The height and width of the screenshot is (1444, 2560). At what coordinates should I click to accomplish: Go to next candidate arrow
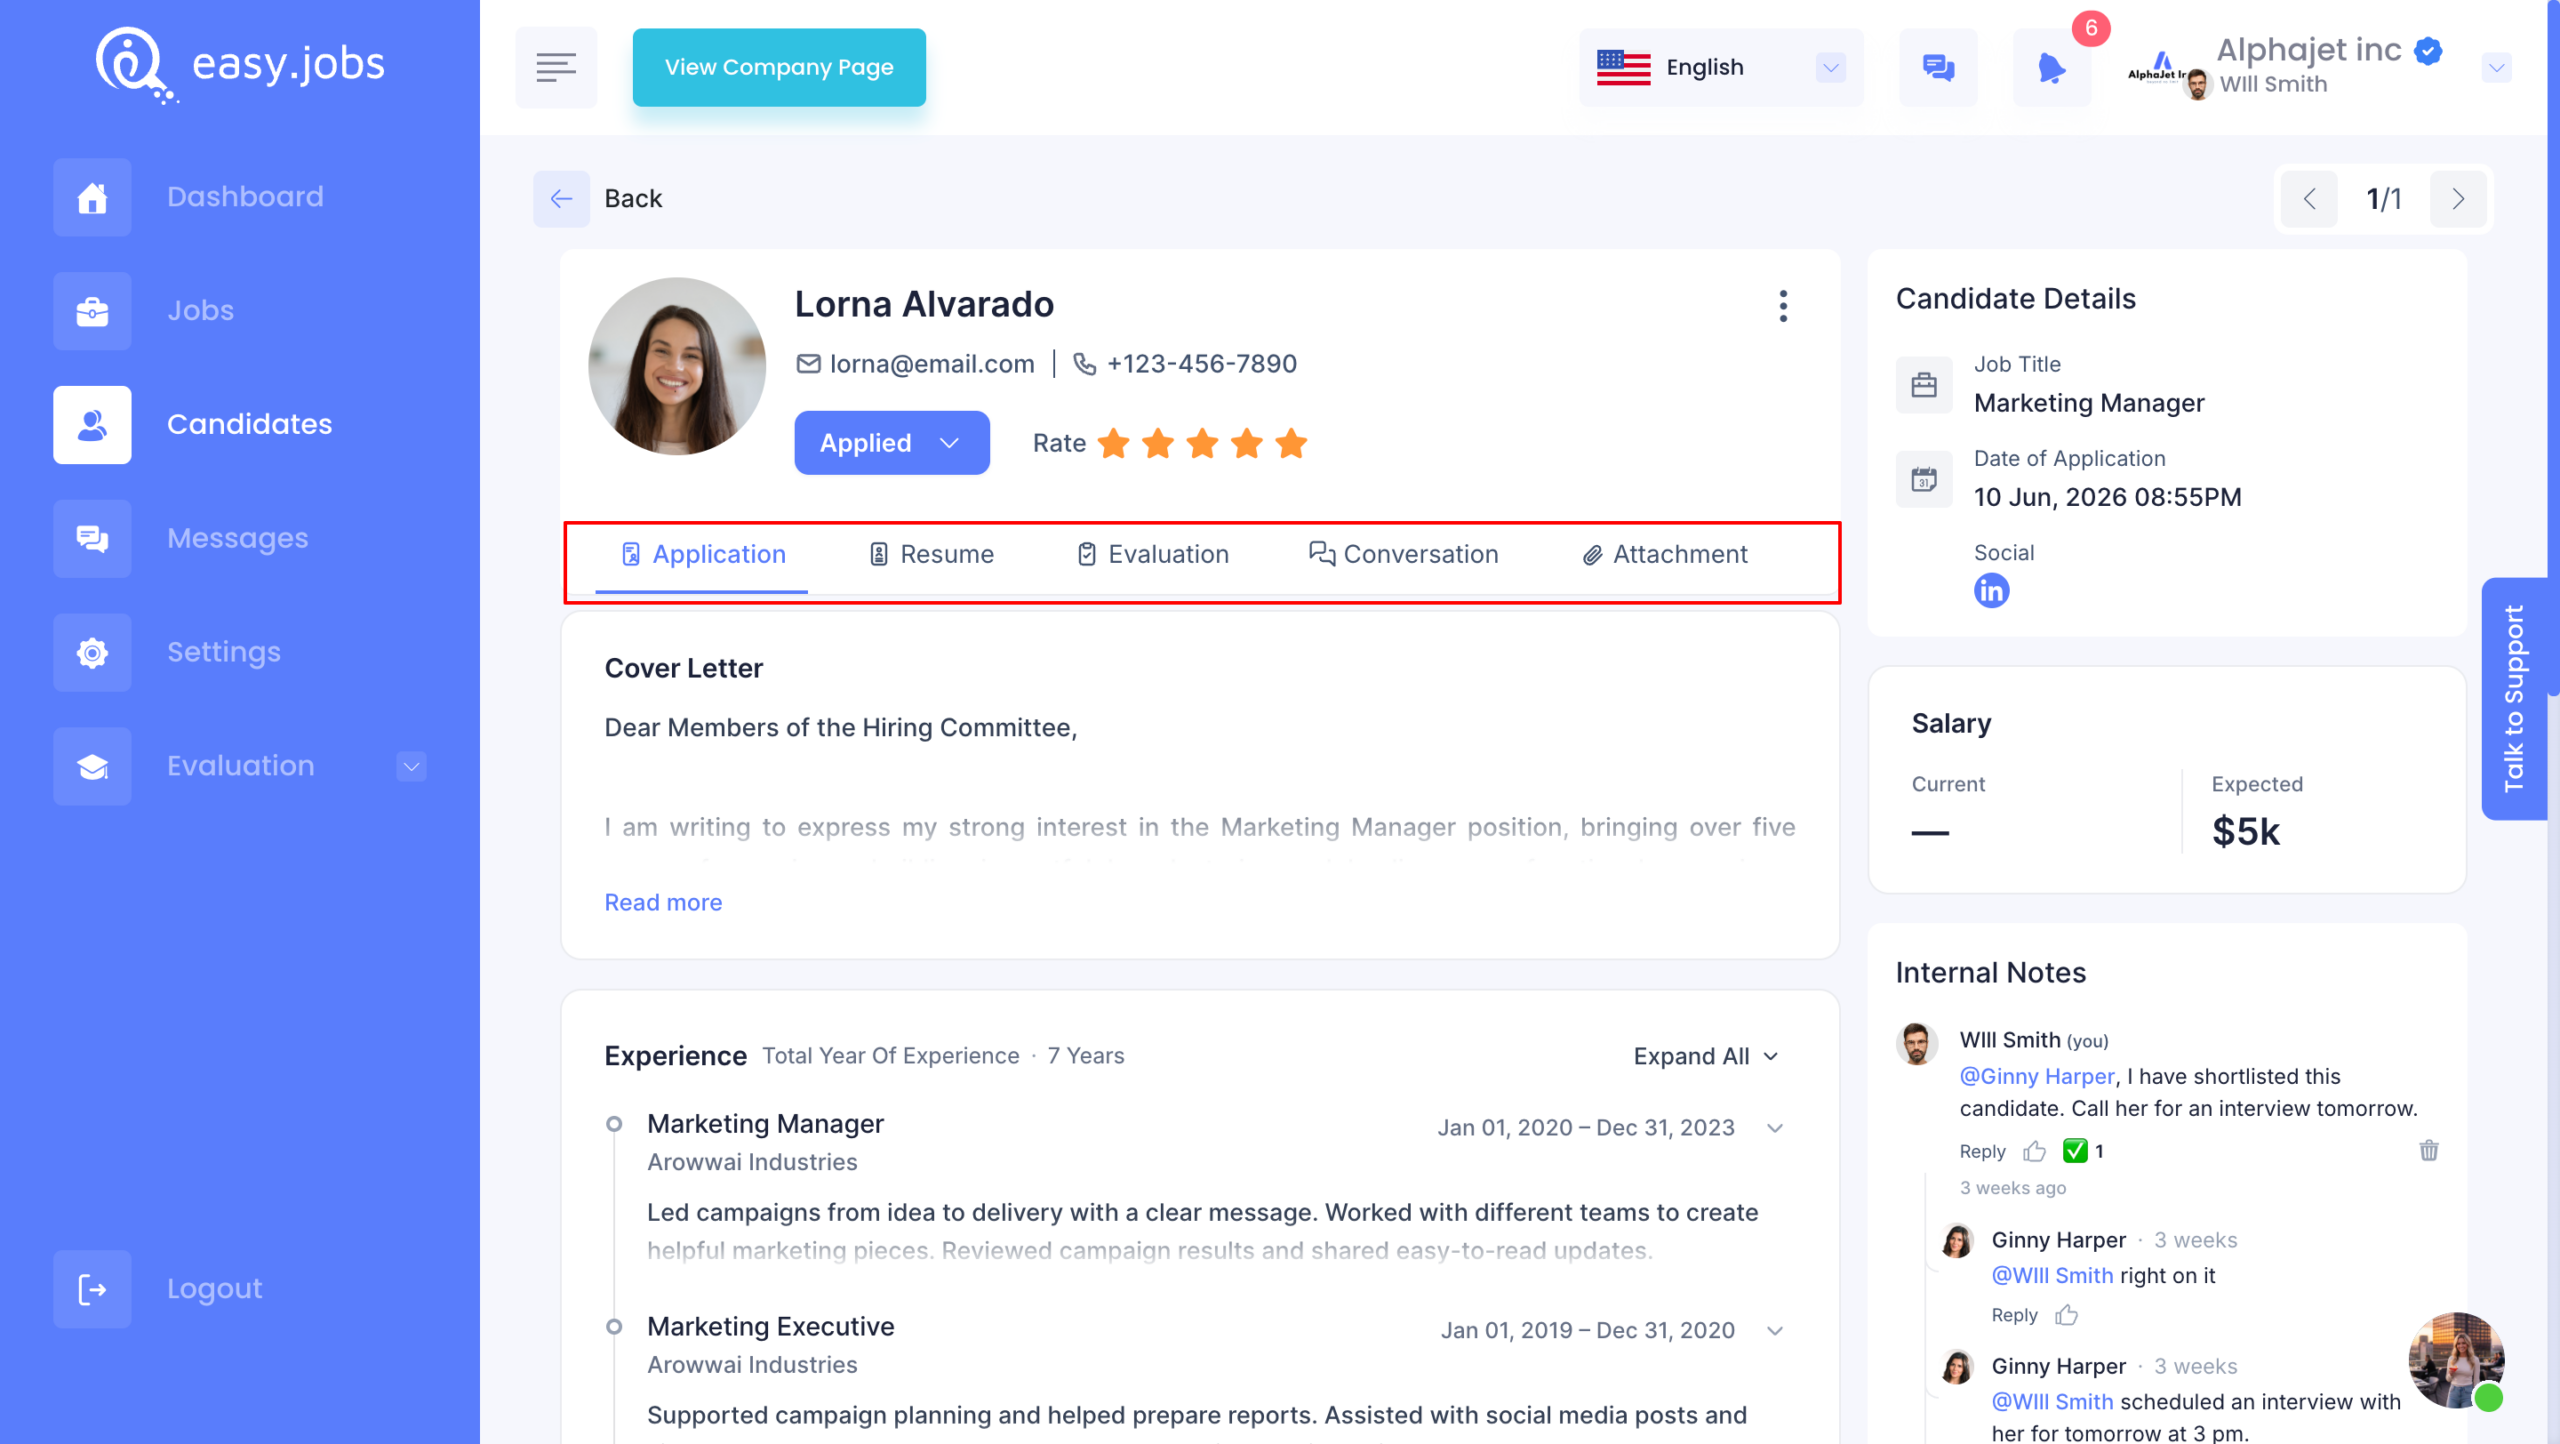coord(2458,199)
